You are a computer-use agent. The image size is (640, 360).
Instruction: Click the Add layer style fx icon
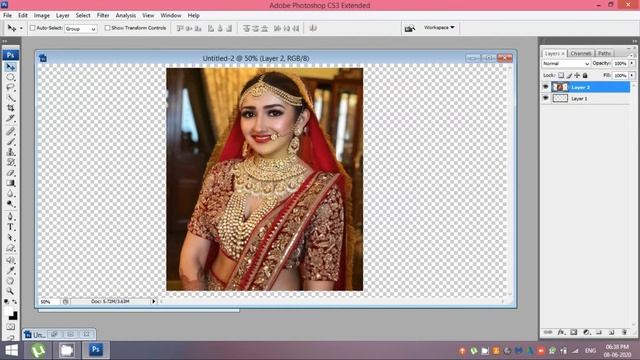coord(561,332)
